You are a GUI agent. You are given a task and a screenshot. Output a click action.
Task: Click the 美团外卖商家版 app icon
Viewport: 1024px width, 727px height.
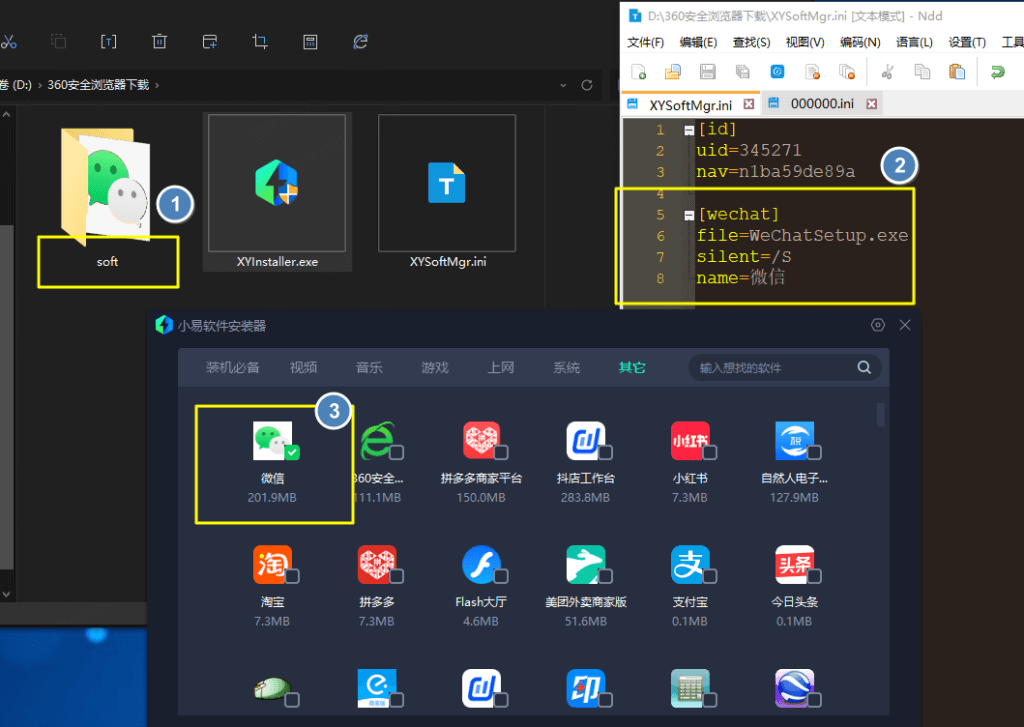click(x=585, y=564)
